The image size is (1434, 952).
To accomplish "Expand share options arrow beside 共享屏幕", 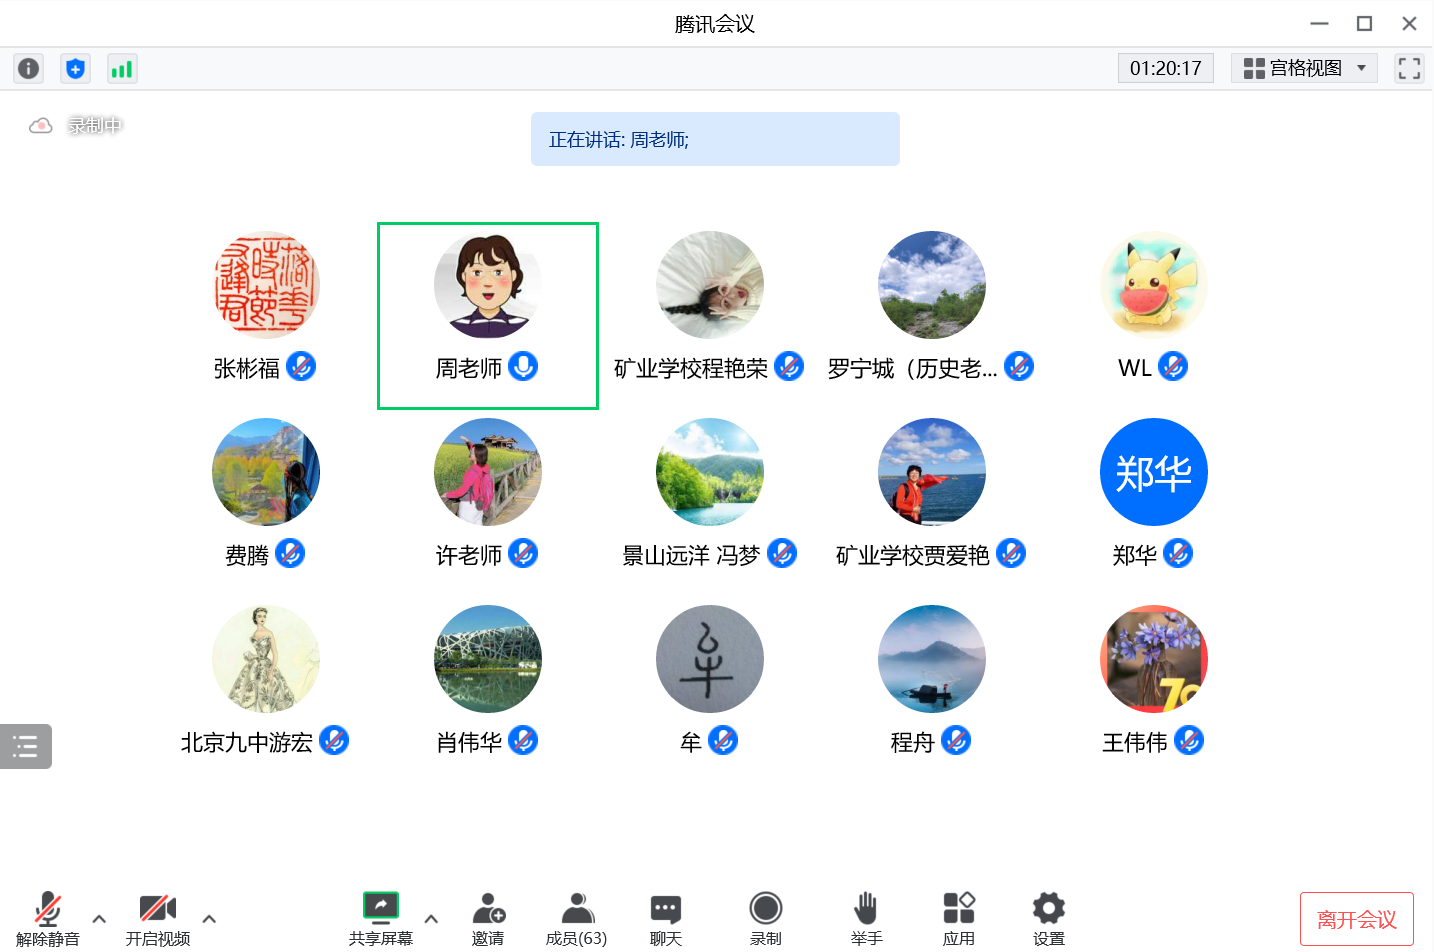I will tap(431, 918).
